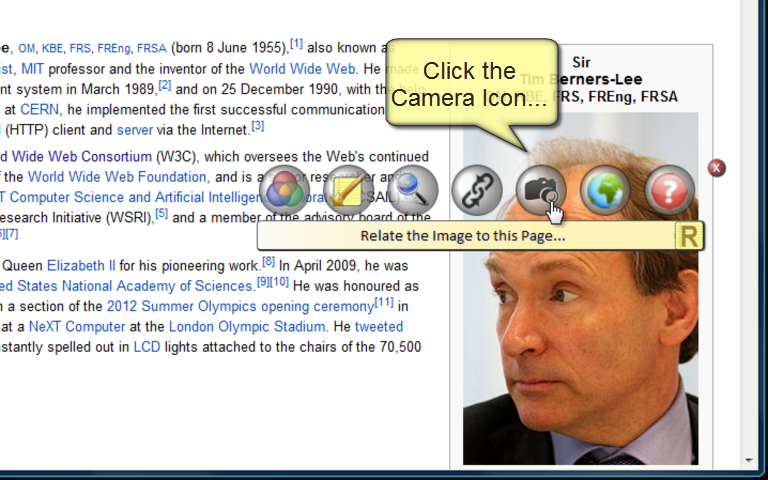Click the chain link icon
The width and height of the screenshot is (768, 480).
[x=477, y=190]
